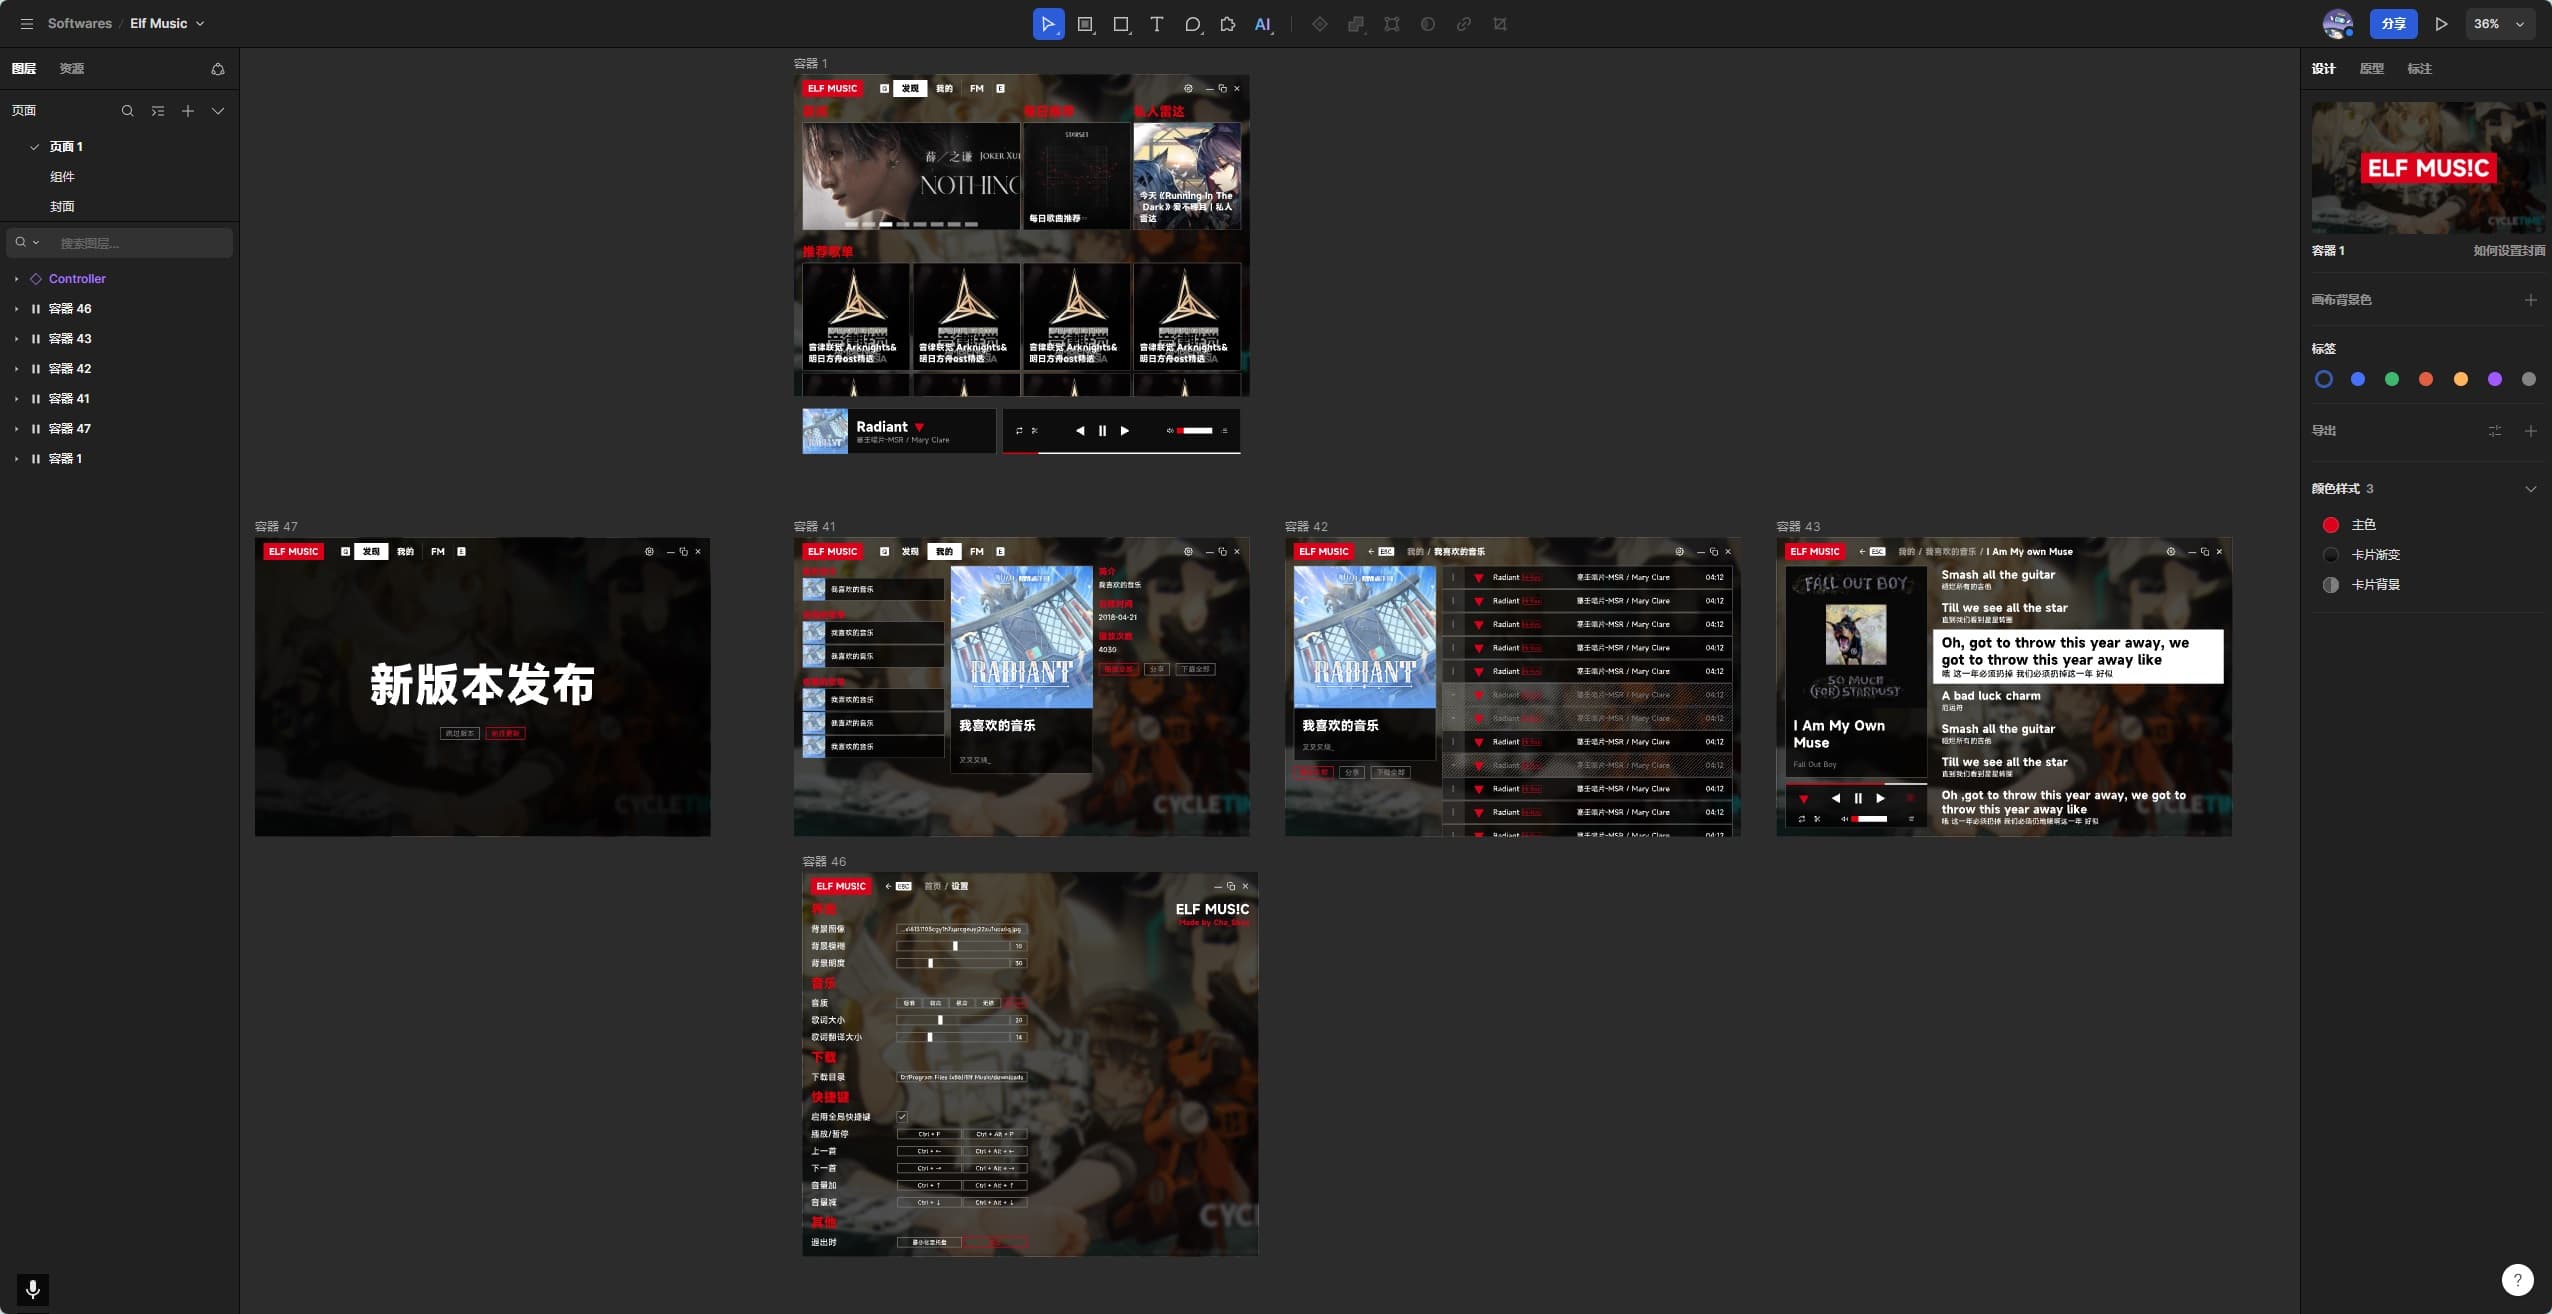Expand the 容器 41 layer
Image resolution: width=2552 pixels, height=1314 pixels.
tap(16, 399)
